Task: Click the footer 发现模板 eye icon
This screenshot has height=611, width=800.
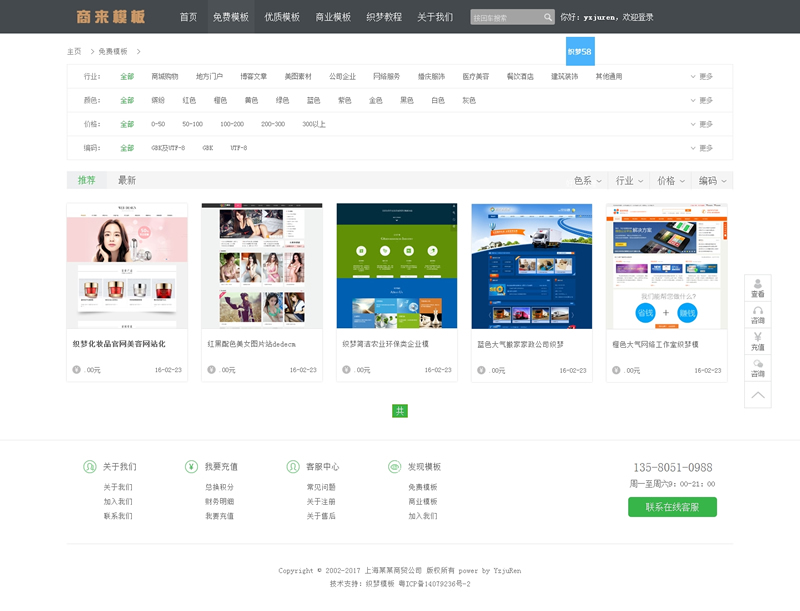Action: 394,467
